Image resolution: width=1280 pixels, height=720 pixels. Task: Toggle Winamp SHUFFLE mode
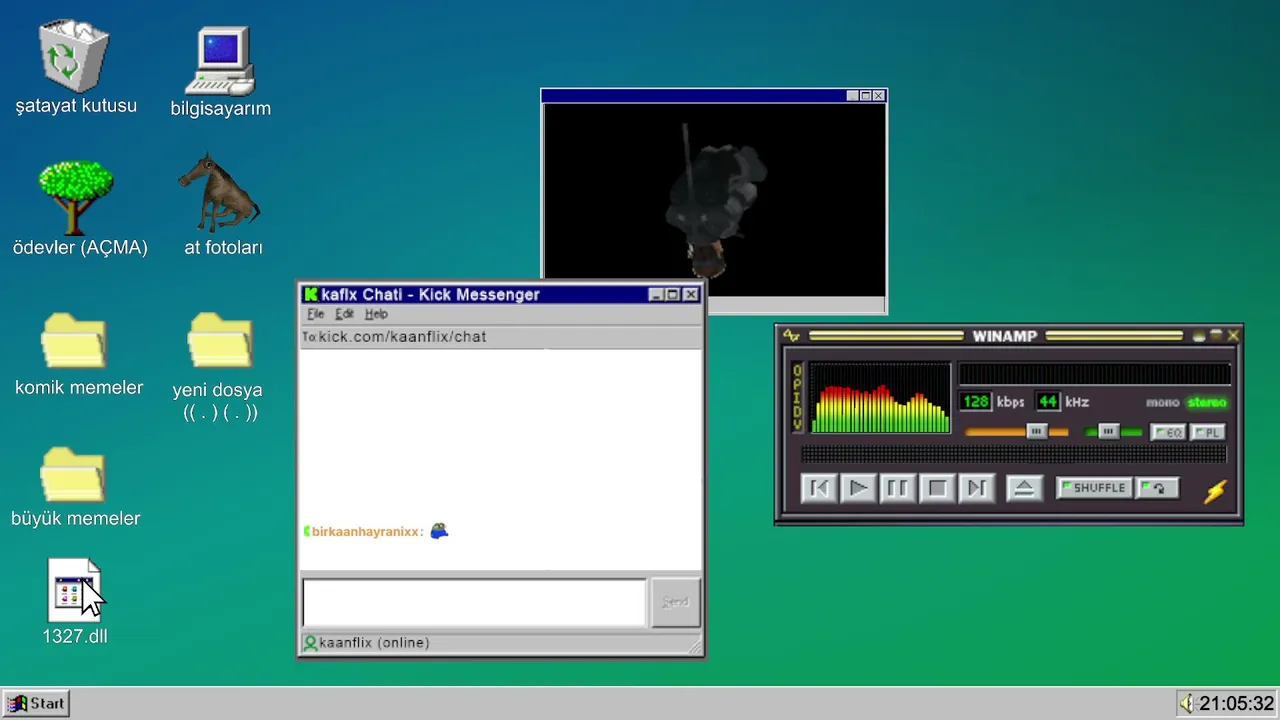pos(1093,488)
